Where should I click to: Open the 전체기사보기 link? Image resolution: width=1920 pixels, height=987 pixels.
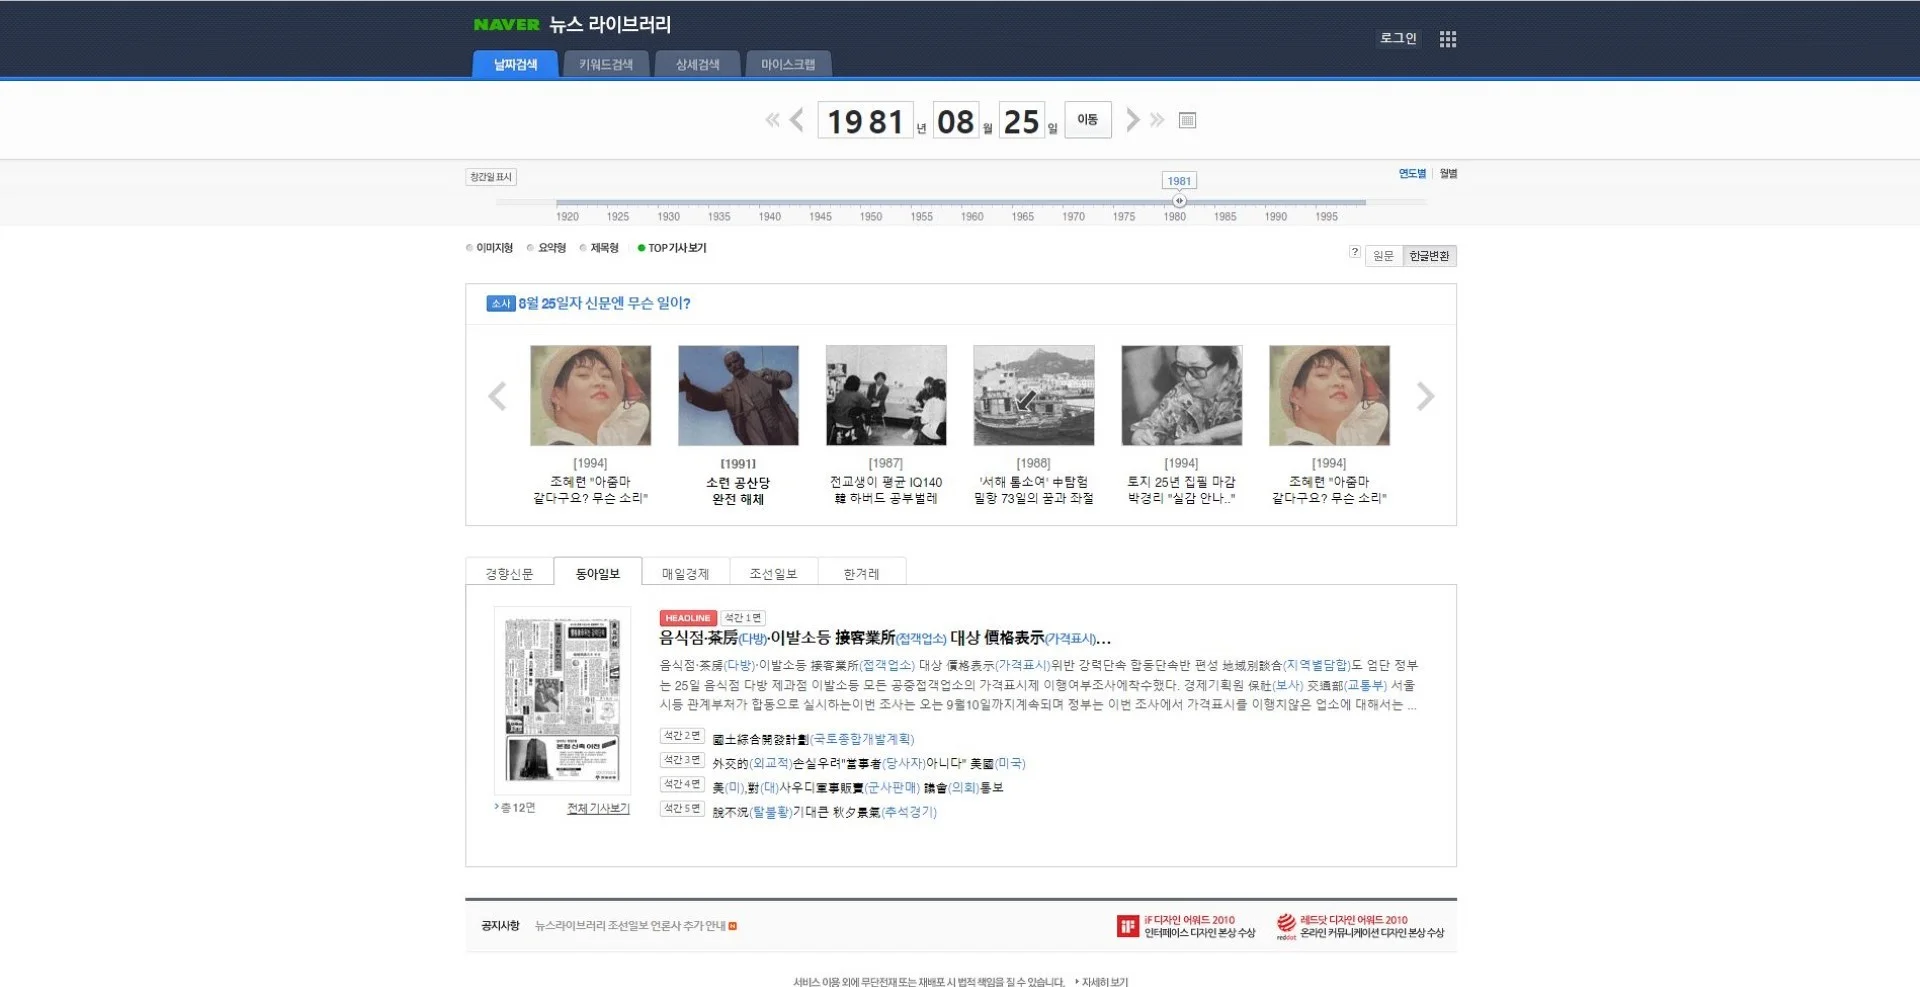click(598, 808)
